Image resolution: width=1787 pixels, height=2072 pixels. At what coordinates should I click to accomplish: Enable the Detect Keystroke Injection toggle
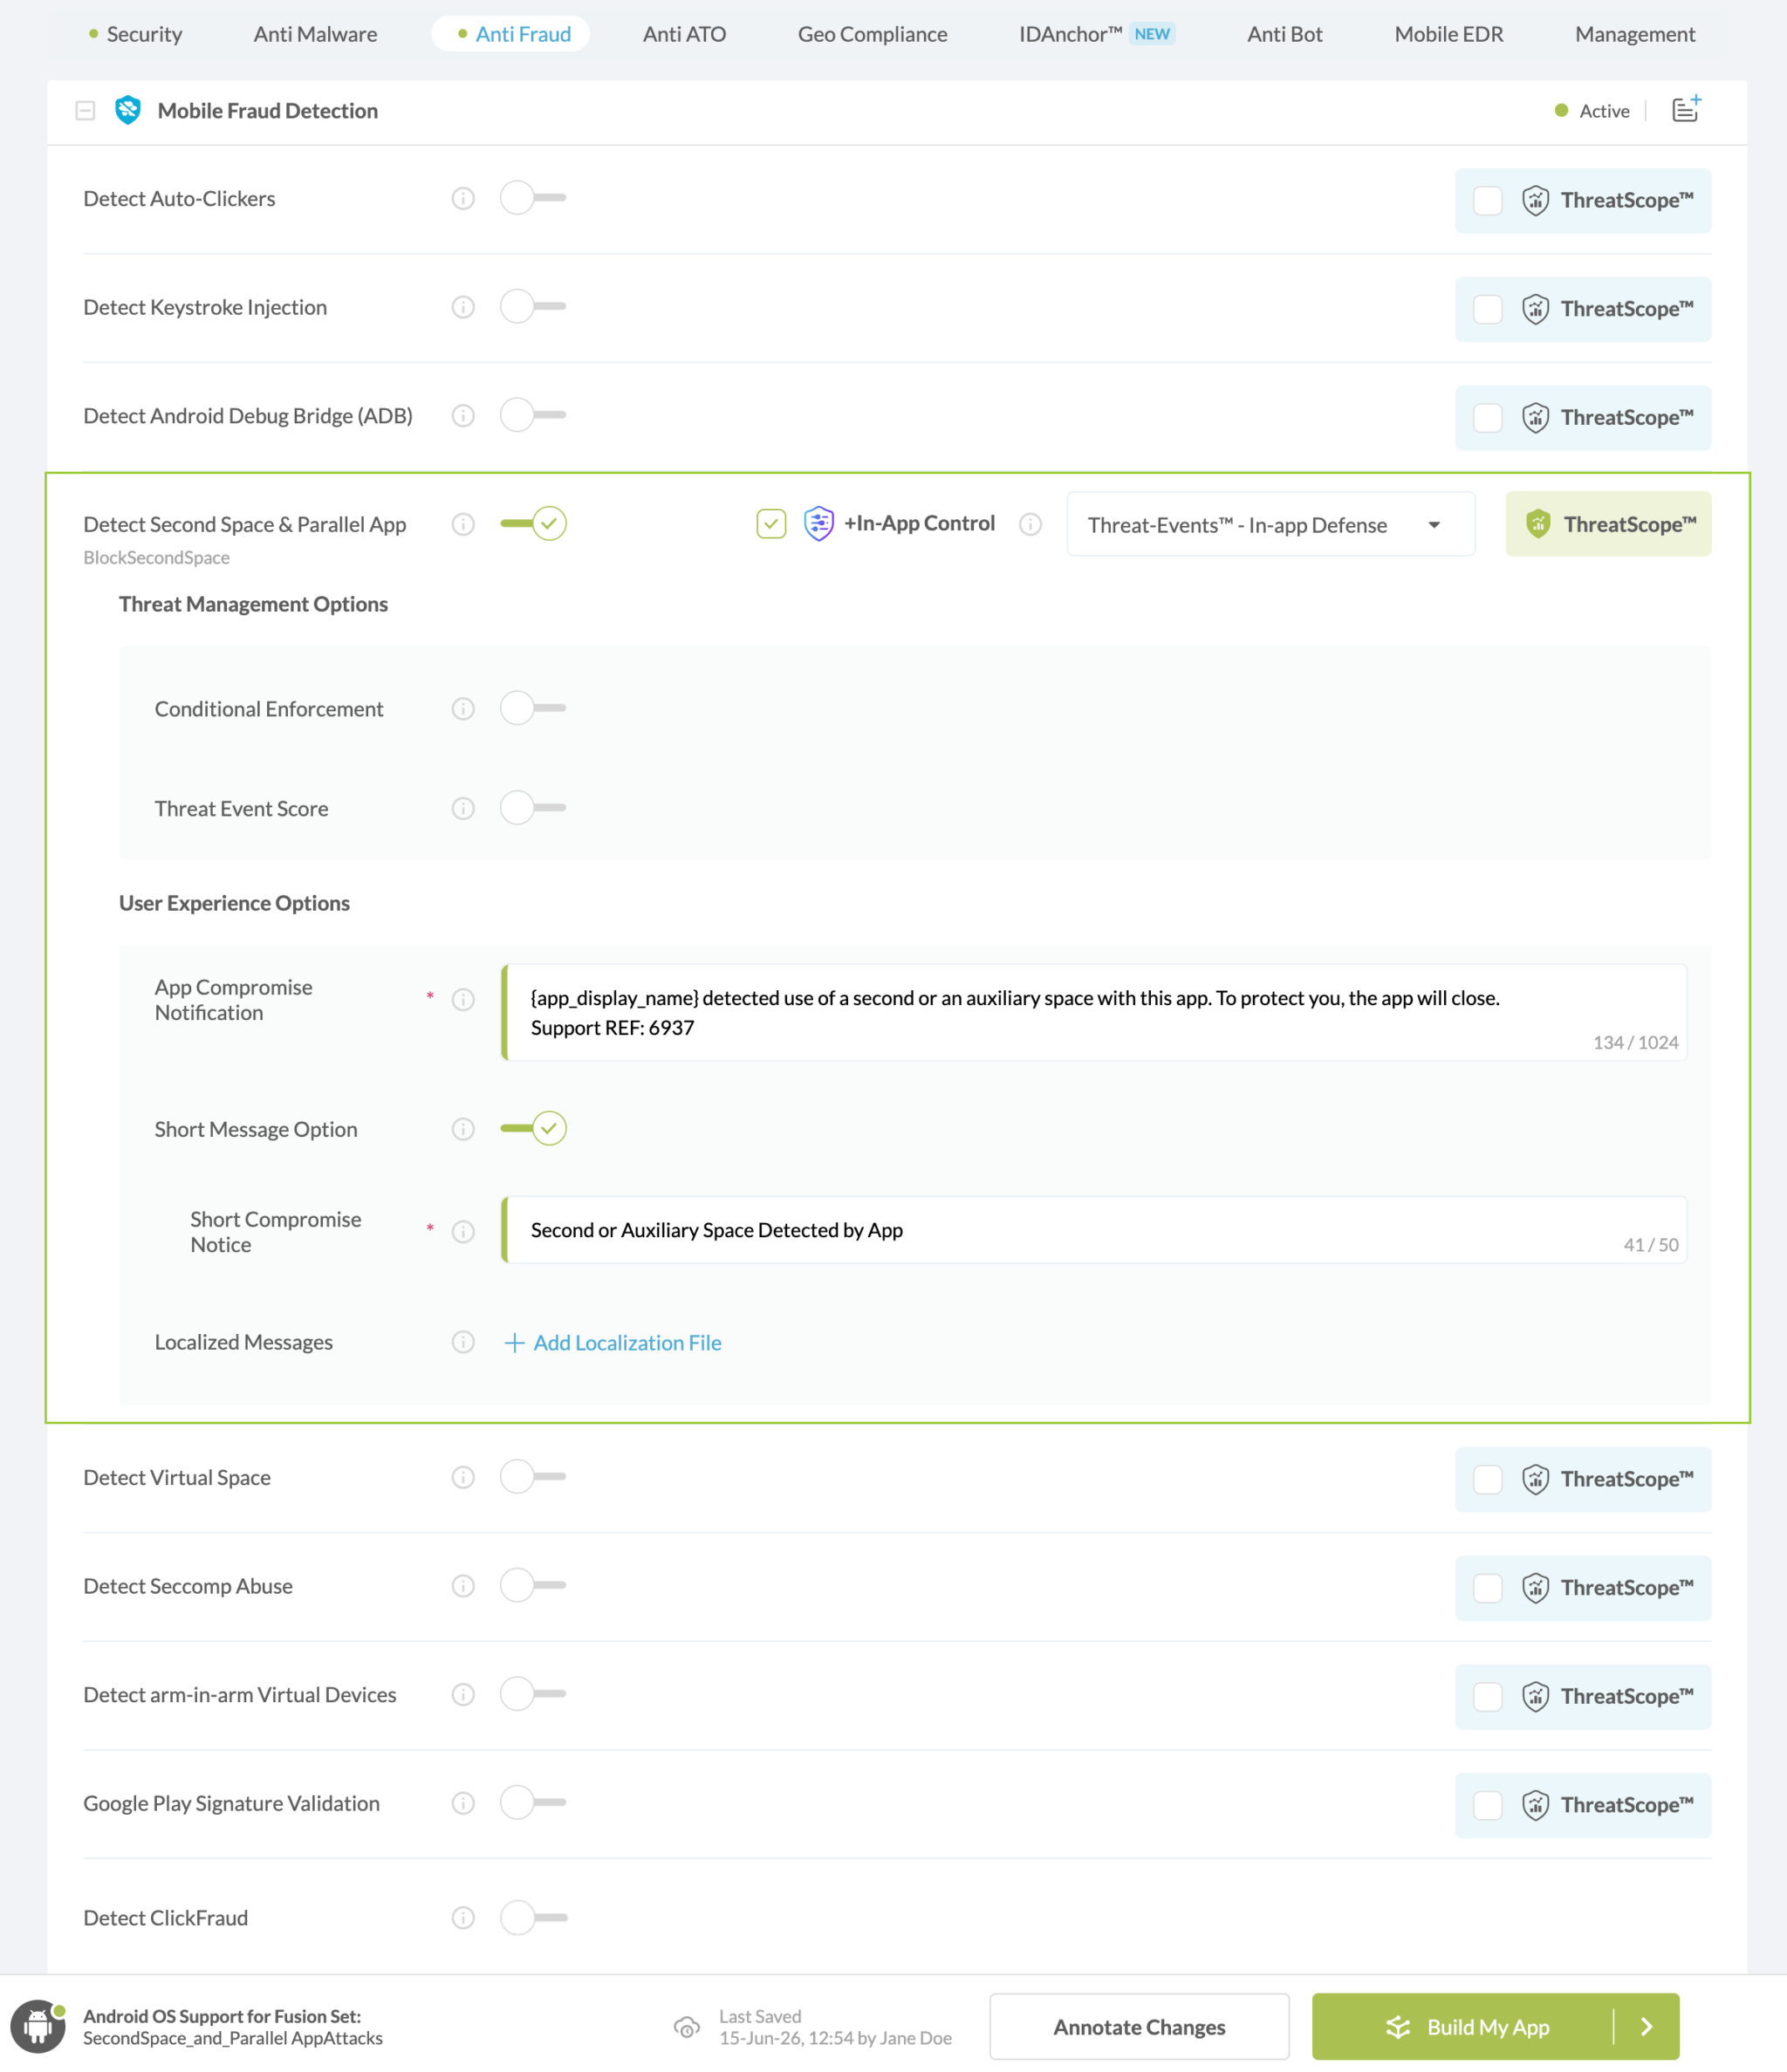coord(533,307)
